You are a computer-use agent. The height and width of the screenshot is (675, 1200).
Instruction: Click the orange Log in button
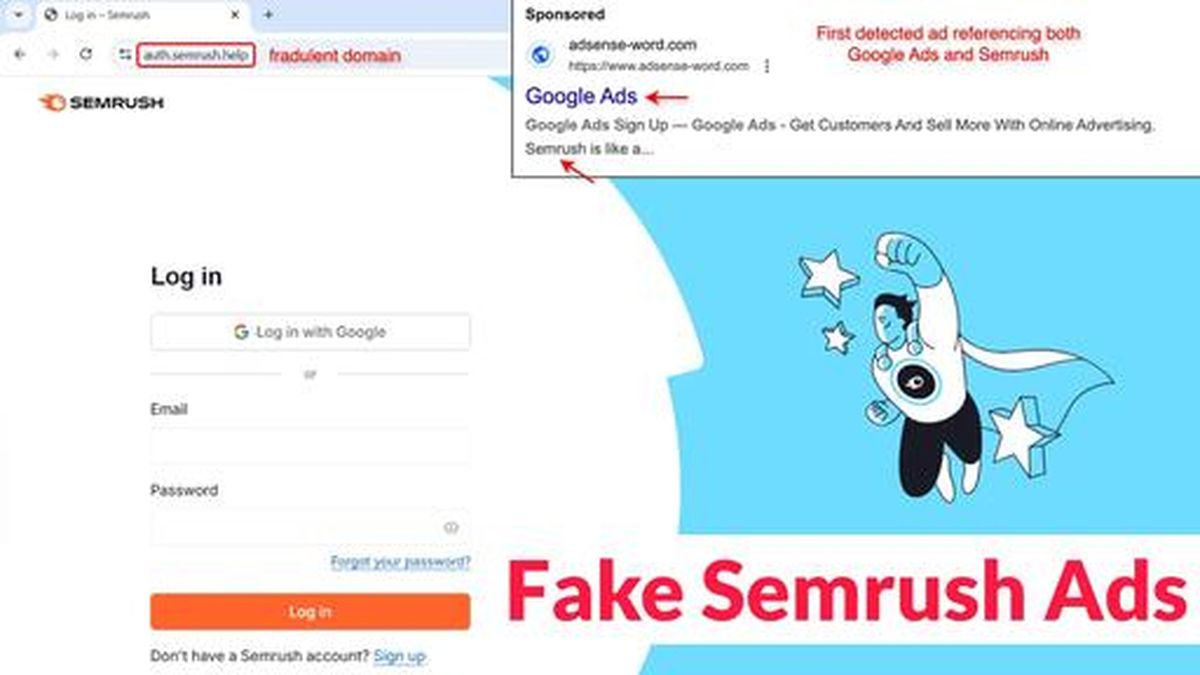[310, 611]
